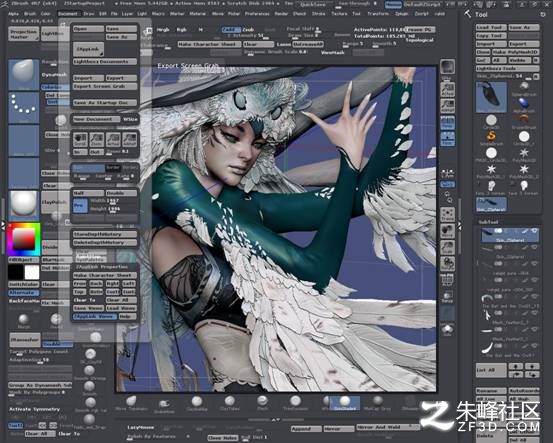Select the Move Topological brush on bottom shelf

click(x=131, y=403)
